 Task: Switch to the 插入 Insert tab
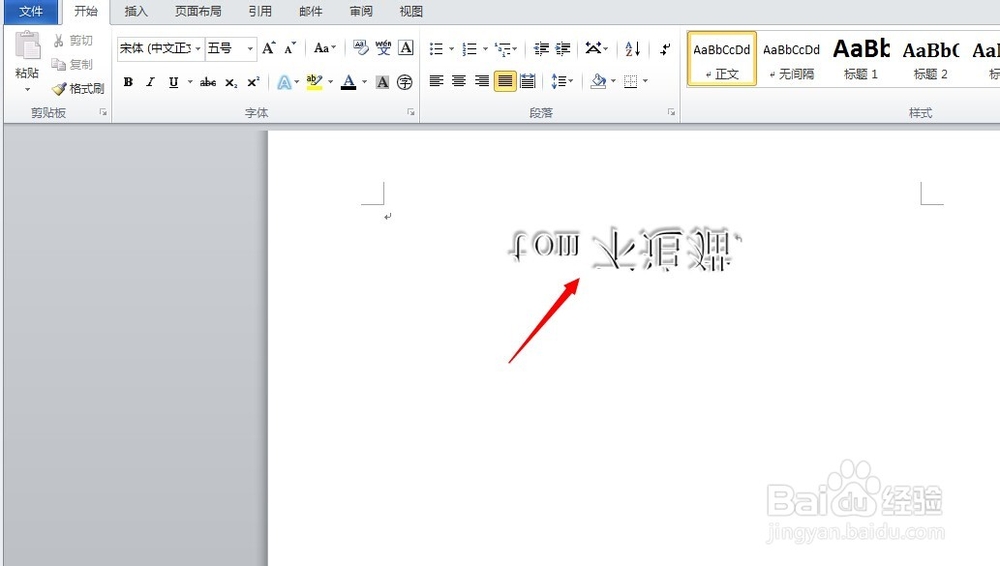tap(136, 11)
